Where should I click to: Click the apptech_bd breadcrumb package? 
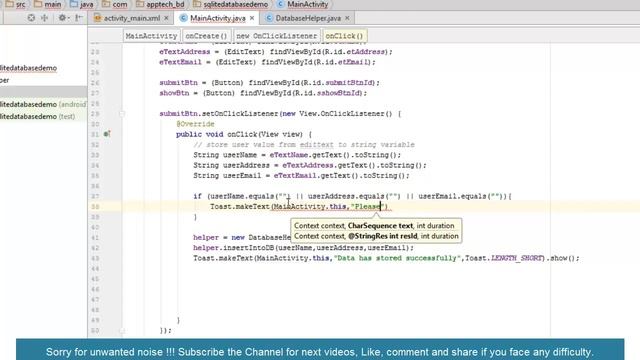160,4
